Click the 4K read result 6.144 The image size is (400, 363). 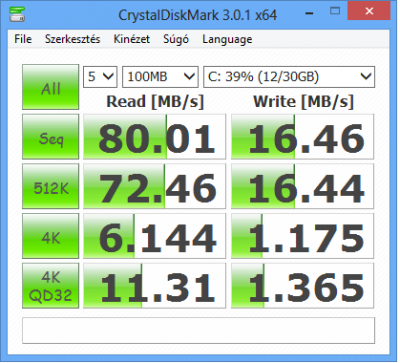(154, 236)
